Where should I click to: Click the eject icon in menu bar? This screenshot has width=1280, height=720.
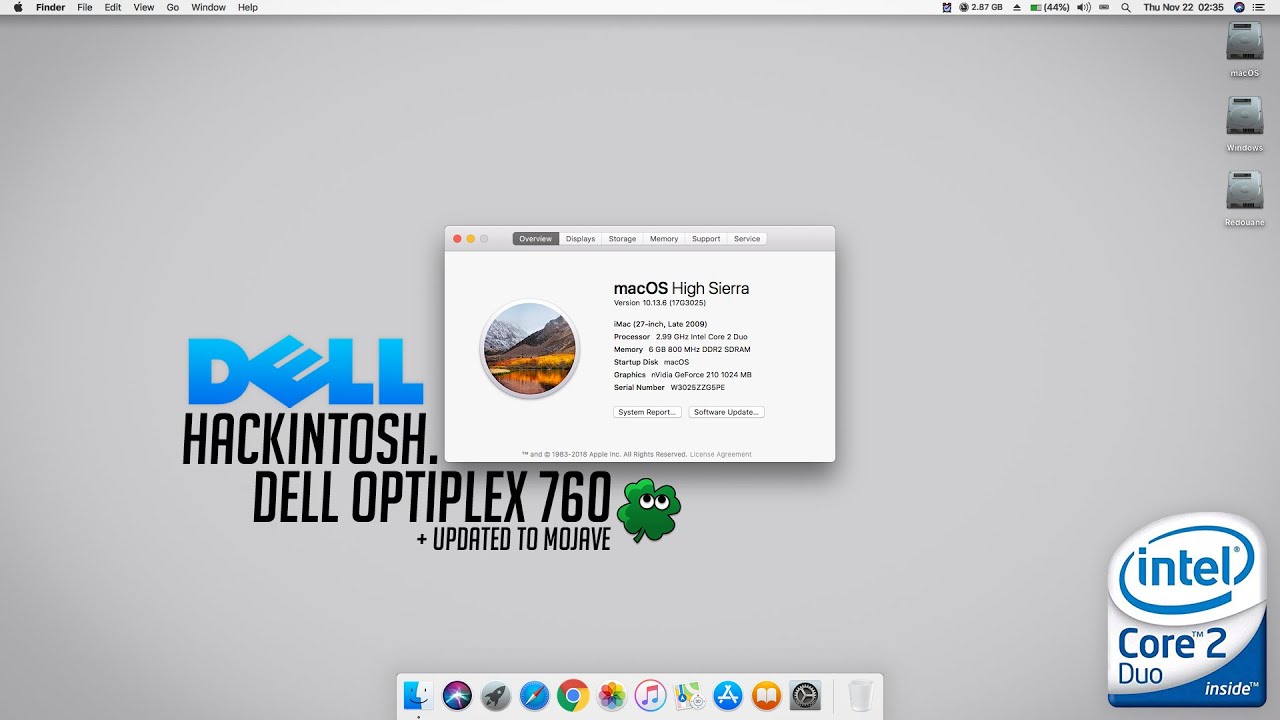(x=1017, y=7)
